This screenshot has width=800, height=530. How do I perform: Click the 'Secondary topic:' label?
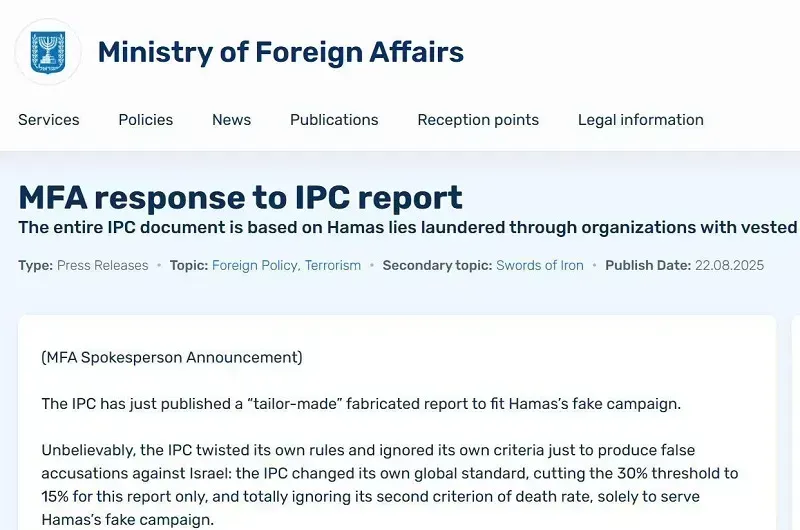[x=437, y=265]
